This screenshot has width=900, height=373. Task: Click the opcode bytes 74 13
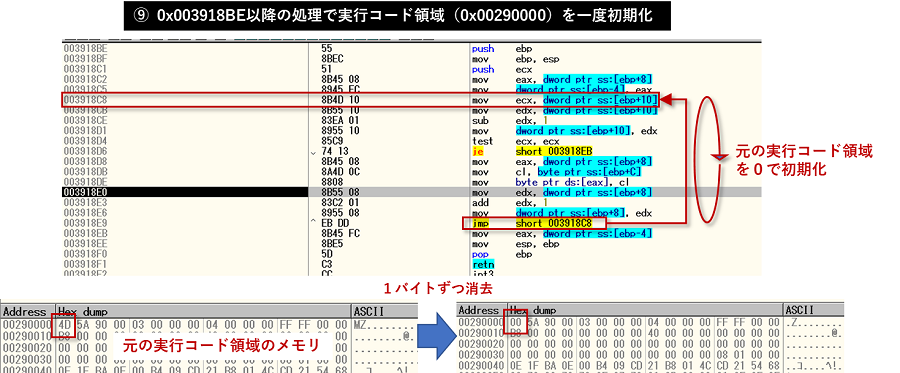point(335,151)
